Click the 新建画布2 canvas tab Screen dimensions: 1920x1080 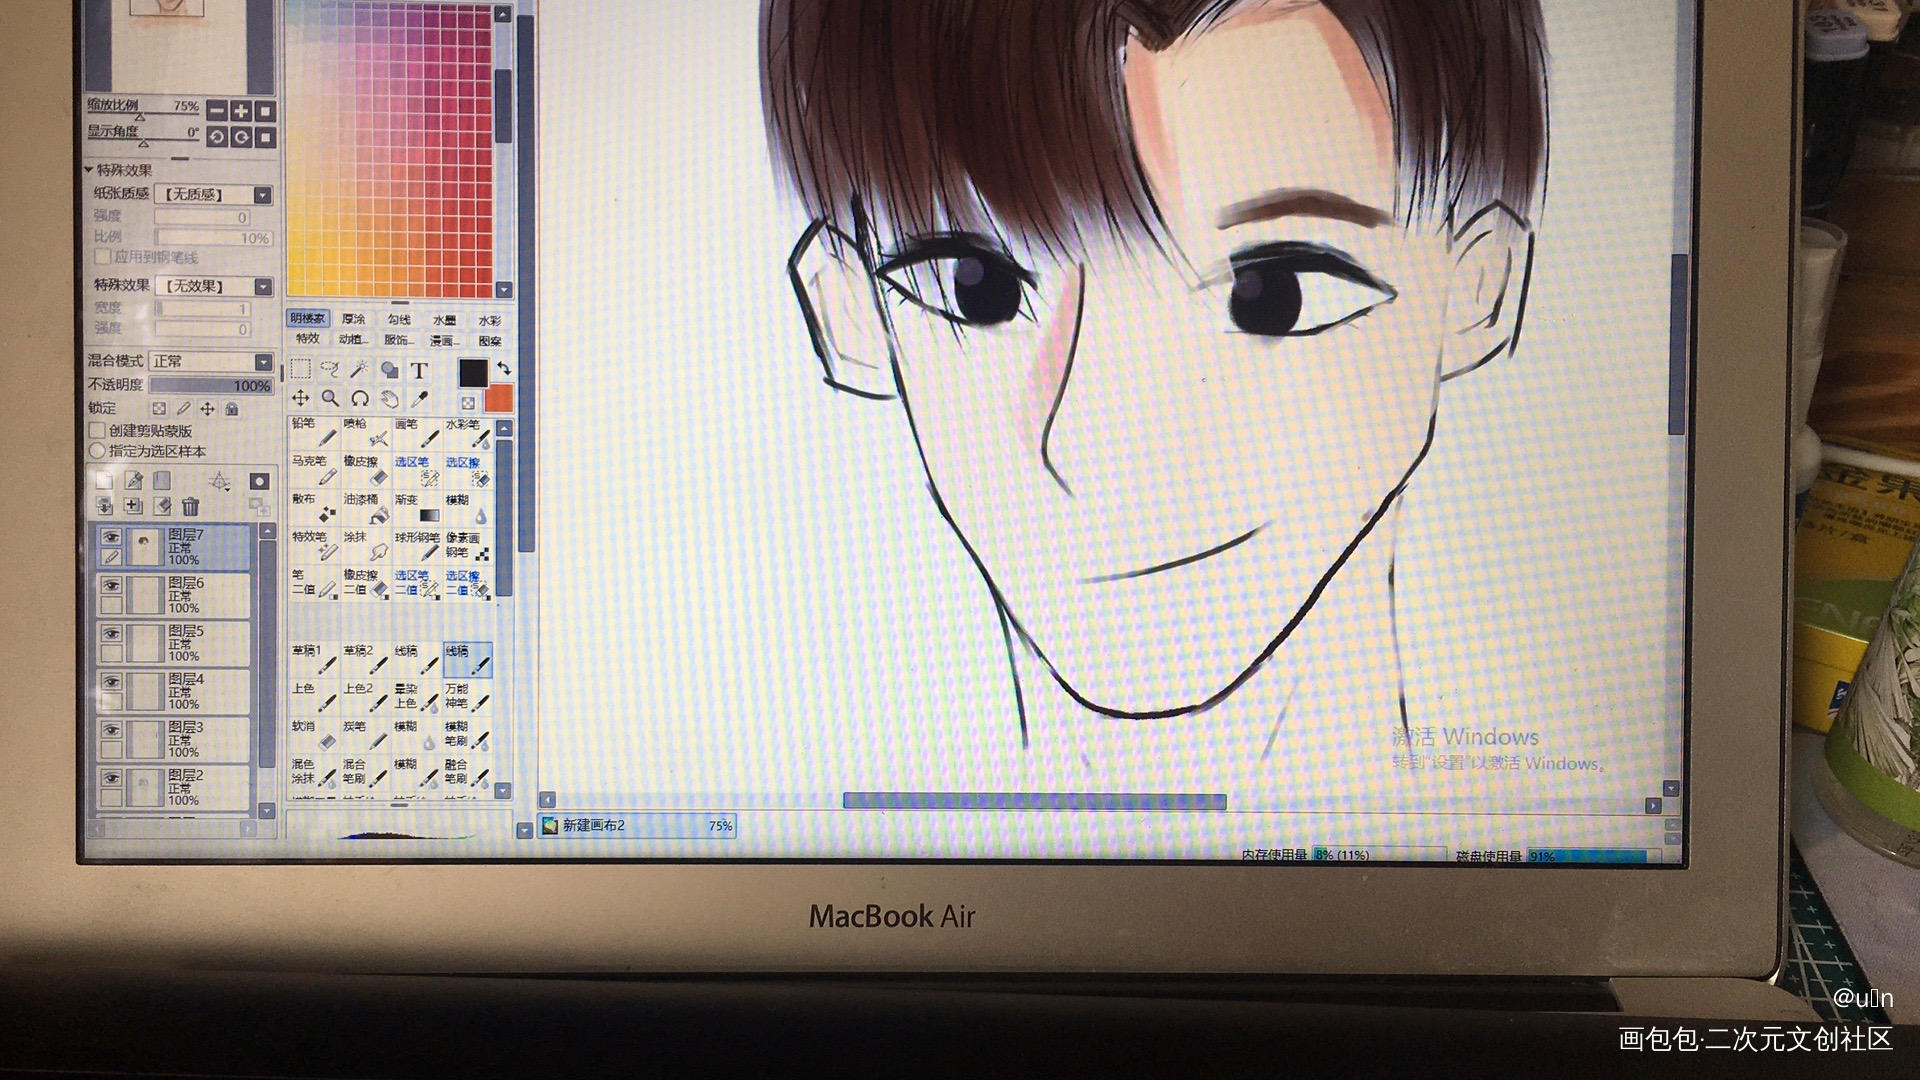click(592, 826)
